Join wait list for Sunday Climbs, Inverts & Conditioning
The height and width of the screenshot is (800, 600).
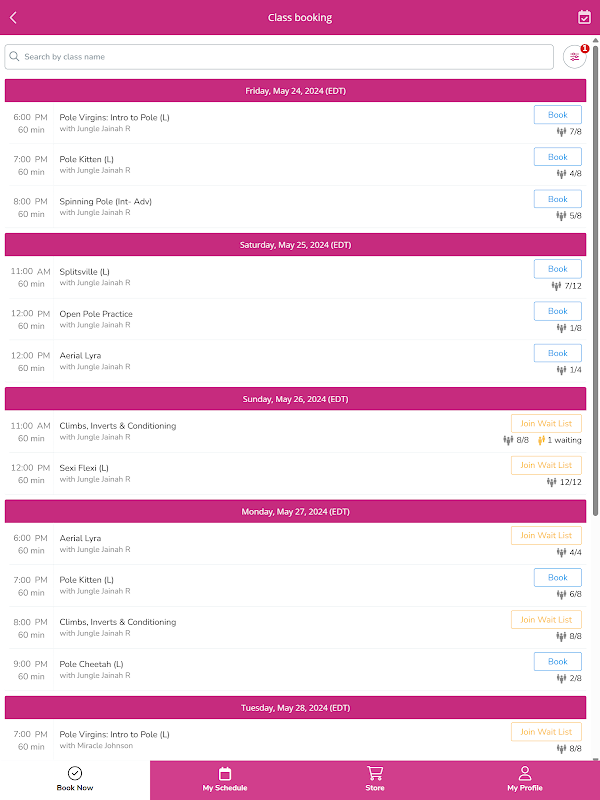click(546, 423)
